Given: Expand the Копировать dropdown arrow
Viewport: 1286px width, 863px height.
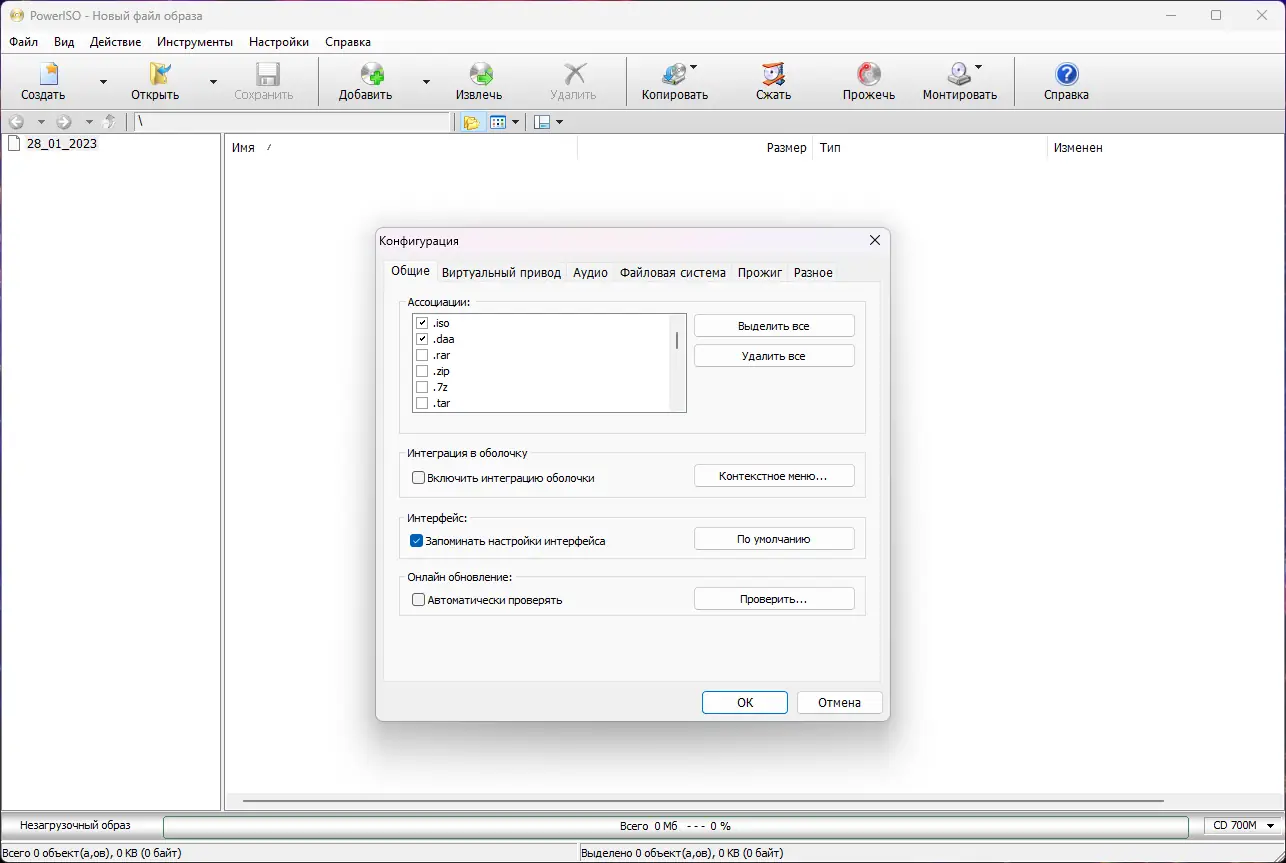Looking at the screenshot, I should (x=694, y=67).
